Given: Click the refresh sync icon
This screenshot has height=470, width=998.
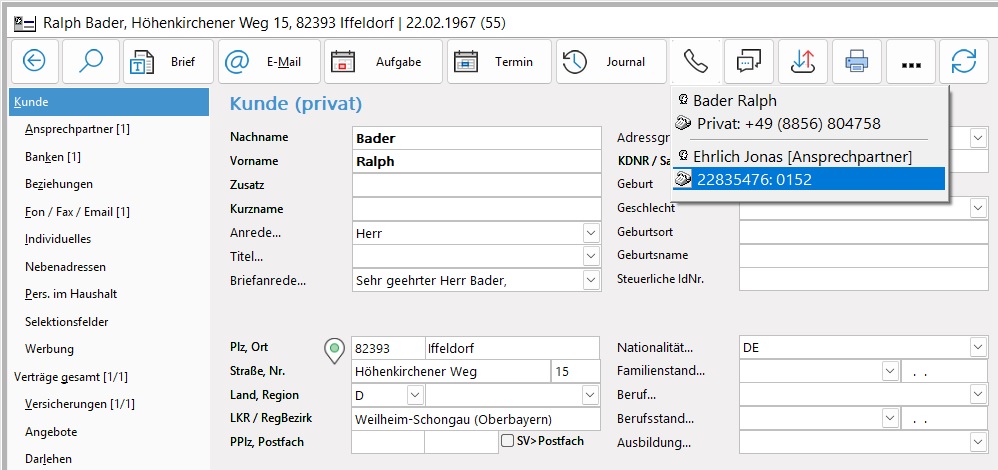Looking at the screenshot, I should pos(964,62).
